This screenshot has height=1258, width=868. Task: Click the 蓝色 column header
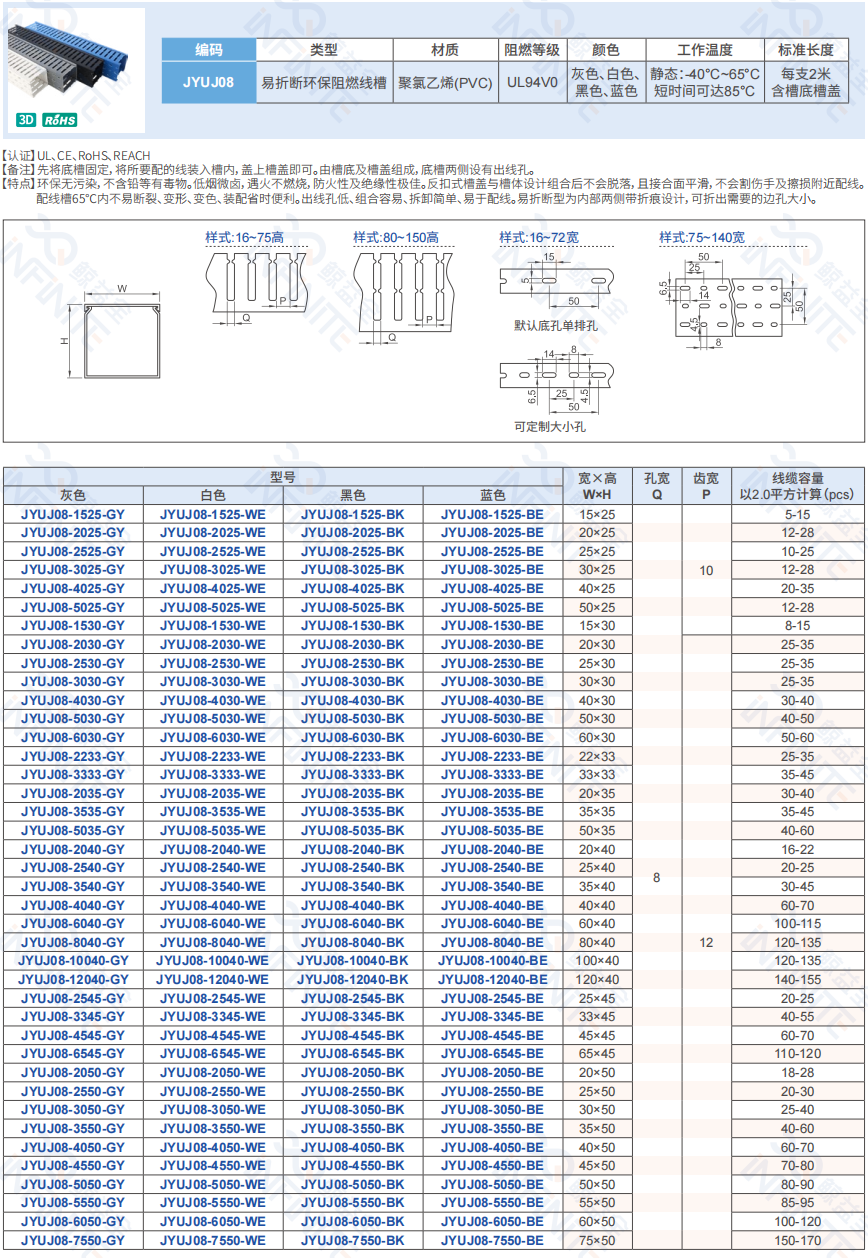[x=492, y=495]
